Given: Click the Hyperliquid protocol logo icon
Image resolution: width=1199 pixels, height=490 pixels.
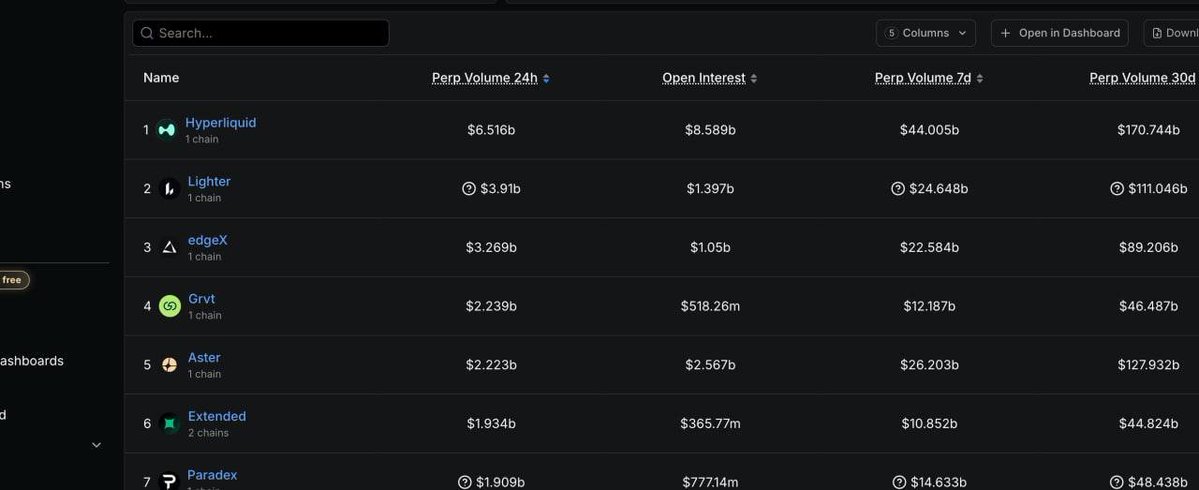Looking at the screenshot, I should [166, 130].
